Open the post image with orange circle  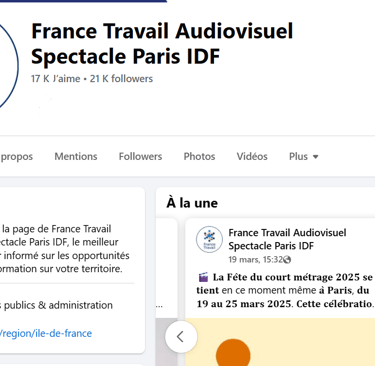tap(280, 342)
